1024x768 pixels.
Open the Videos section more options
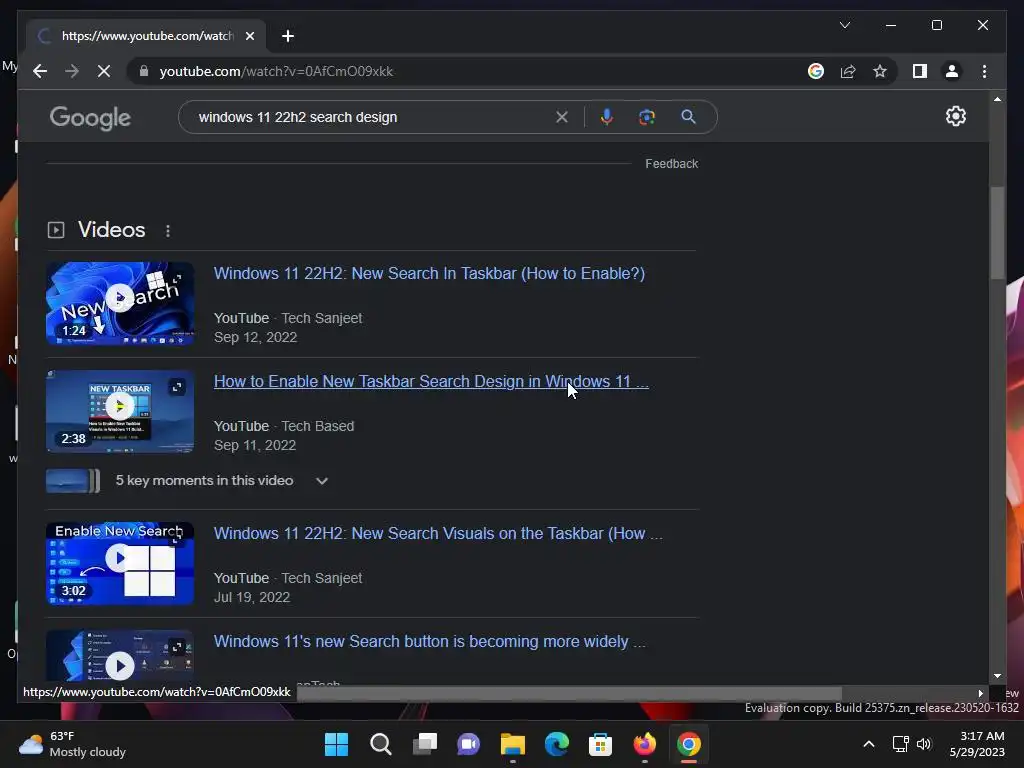click(x=168, y=231)
